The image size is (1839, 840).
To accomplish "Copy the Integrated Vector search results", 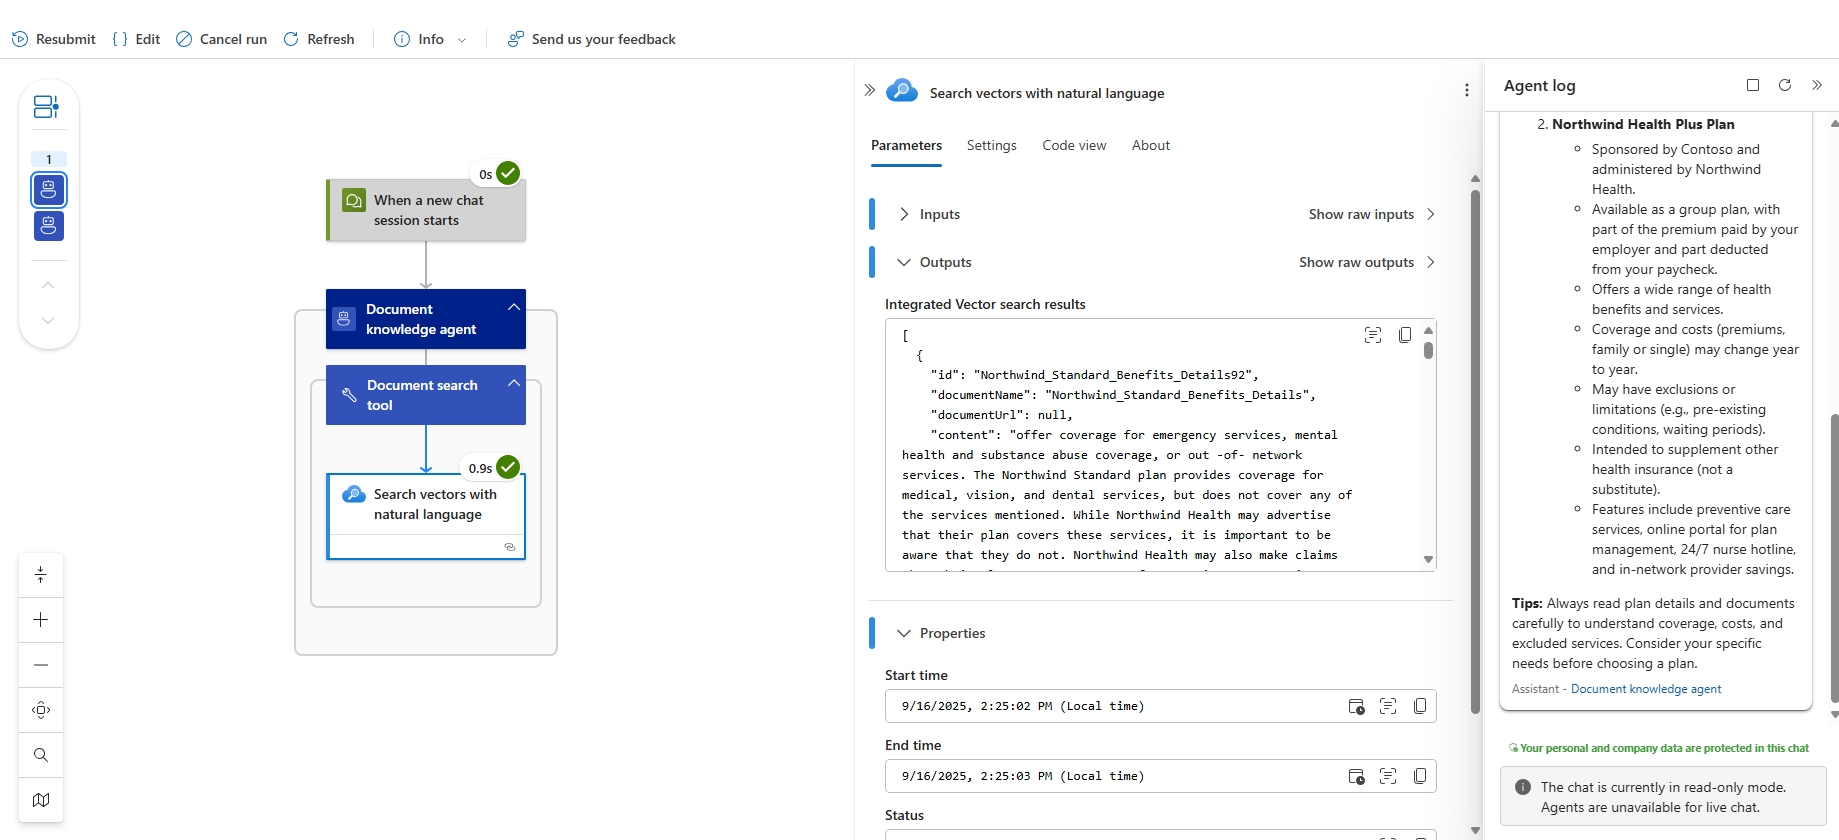I will click(1405, 335).
